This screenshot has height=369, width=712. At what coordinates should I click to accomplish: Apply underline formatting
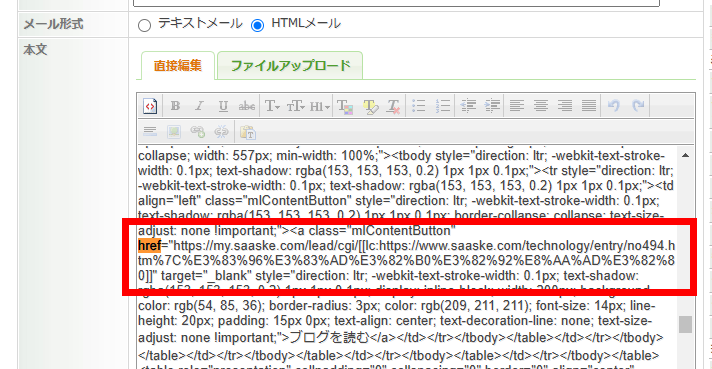[223, 106]
